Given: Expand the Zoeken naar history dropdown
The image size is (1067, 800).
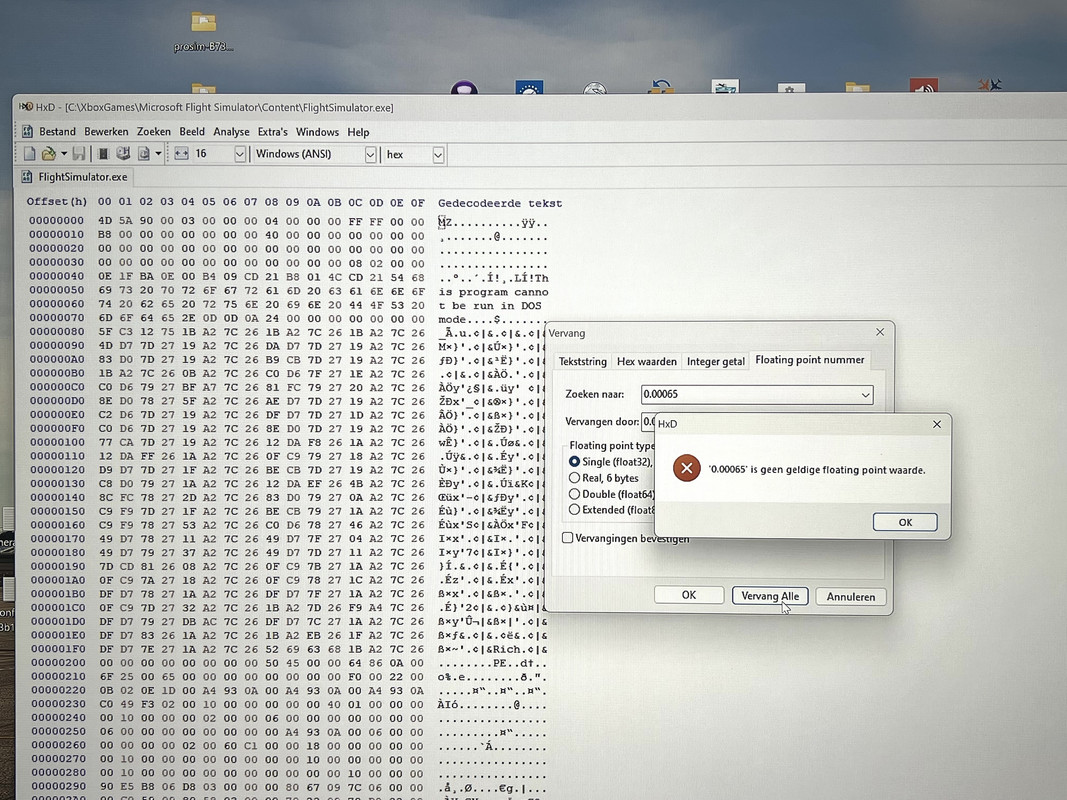Looking at the screenshot, I should [865, 395].
